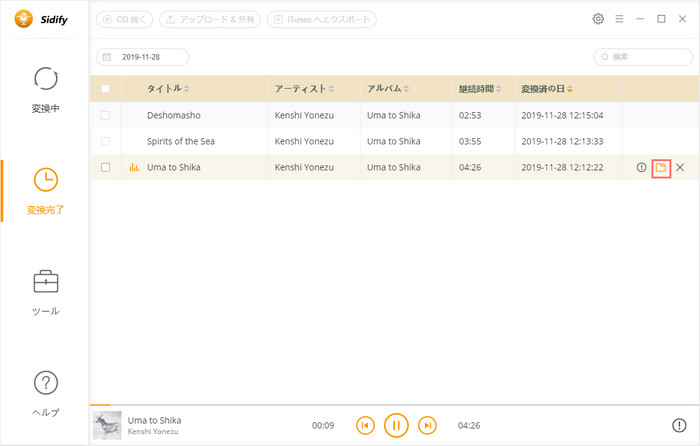Open the hamburger menu
This screenshot has width=700, height=446.
point(619,19)
